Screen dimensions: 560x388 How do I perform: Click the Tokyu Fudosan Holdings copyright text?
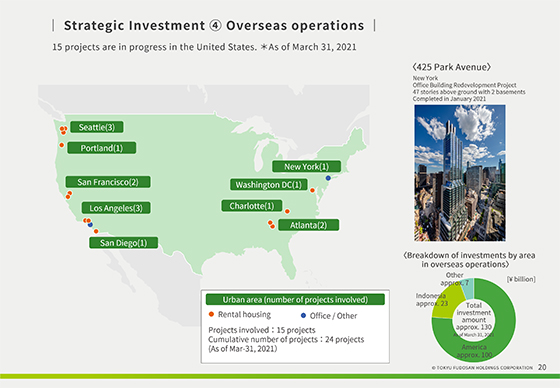point(482,368)
